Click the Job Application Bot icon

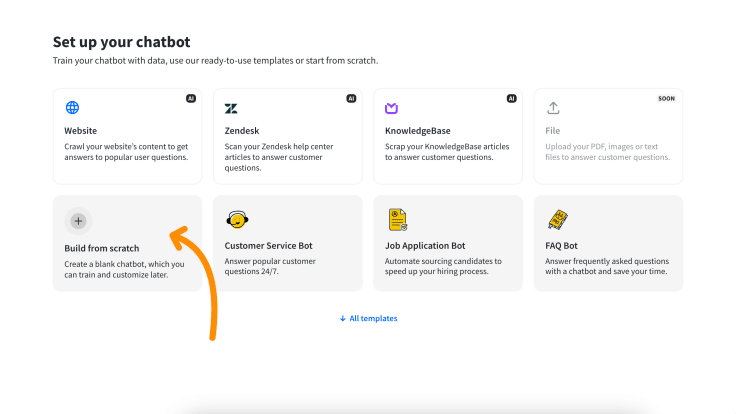397,220
